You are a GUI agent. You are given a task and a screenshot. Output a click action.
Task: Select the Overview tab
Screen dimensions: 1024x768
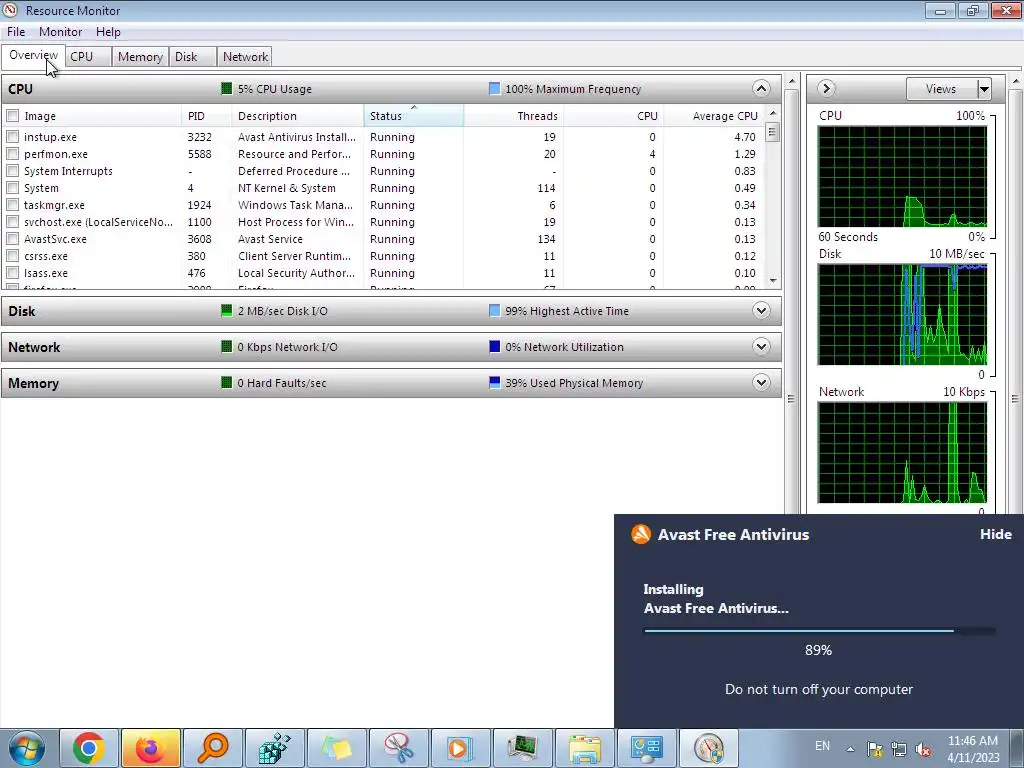[33, 56]
